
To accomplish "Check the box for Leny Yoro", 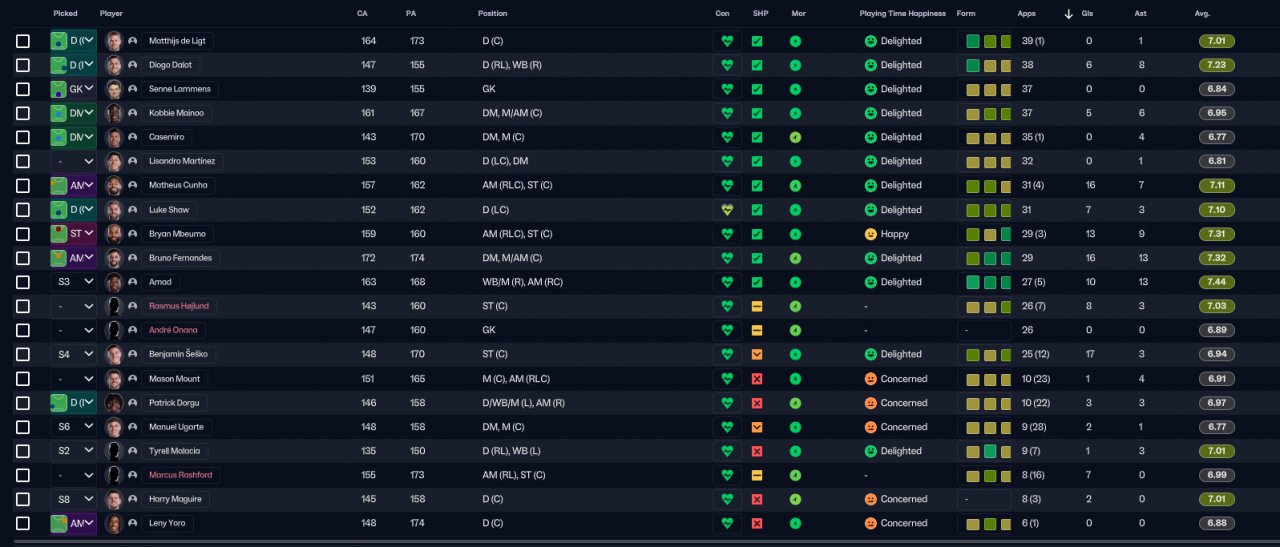I will click(23, 523).
